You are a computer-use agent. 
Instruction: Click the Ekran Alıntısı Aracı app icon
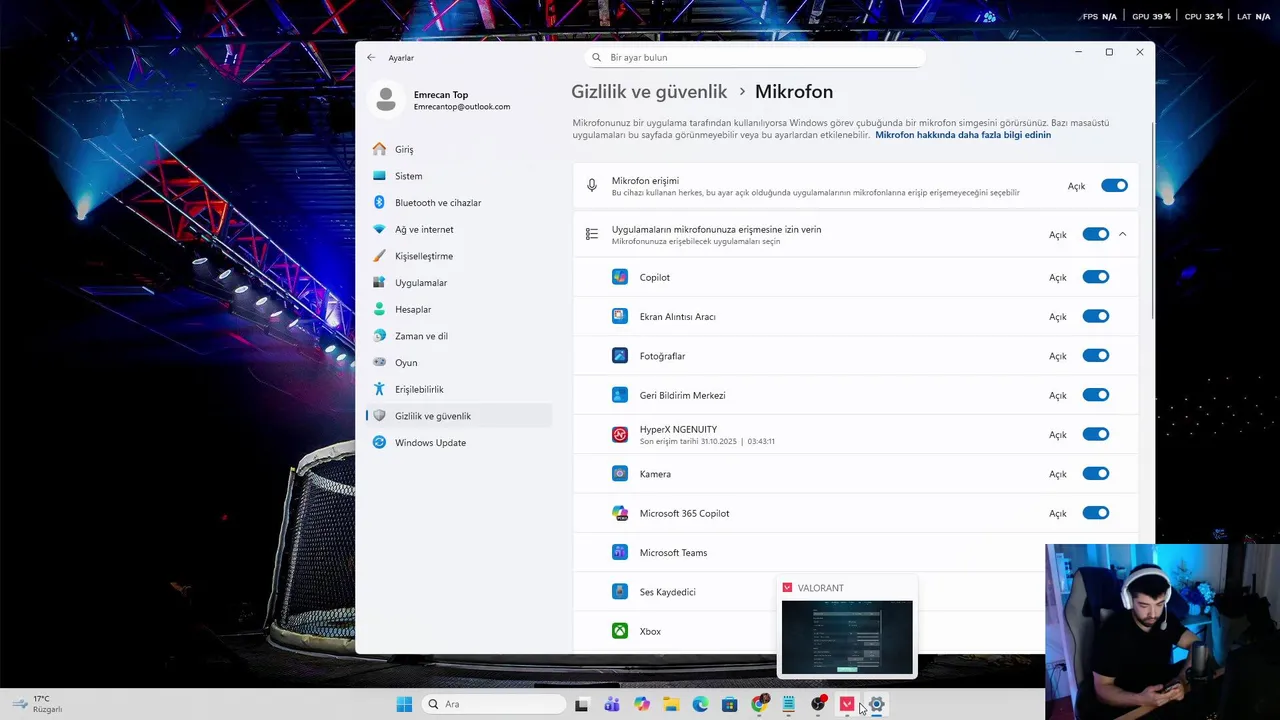pyautogui.click(x=620, y=316)
